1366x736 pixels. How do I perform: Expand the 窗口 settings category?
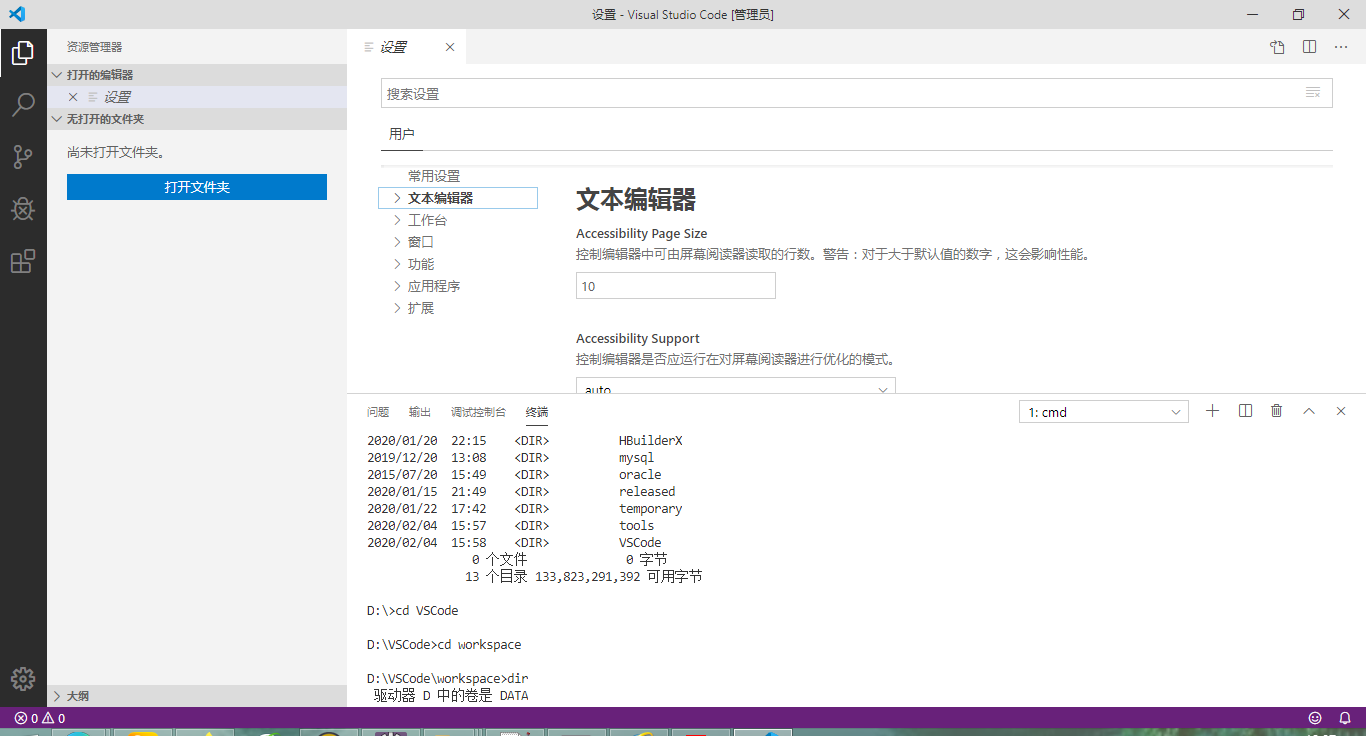click(x=397, y=242)
